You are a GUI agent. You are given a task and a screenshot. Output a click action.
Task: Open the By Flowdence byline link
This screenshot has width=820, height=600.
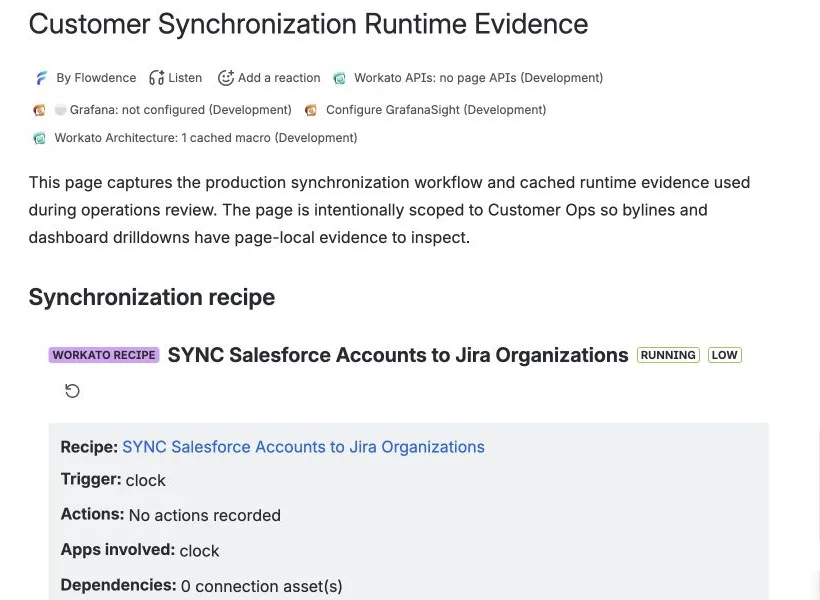click(96, 78)
